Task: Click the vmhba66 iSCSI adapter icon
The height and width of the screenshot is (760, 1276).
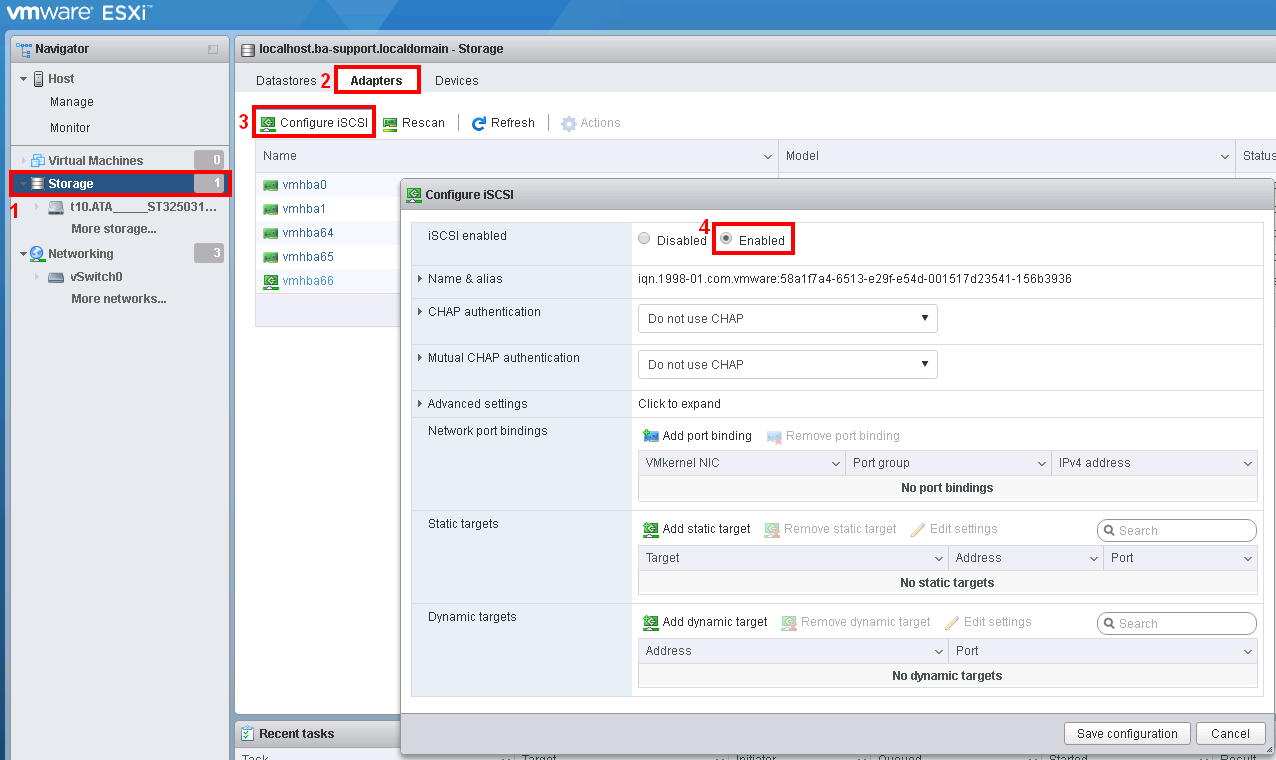Action: 270,282
